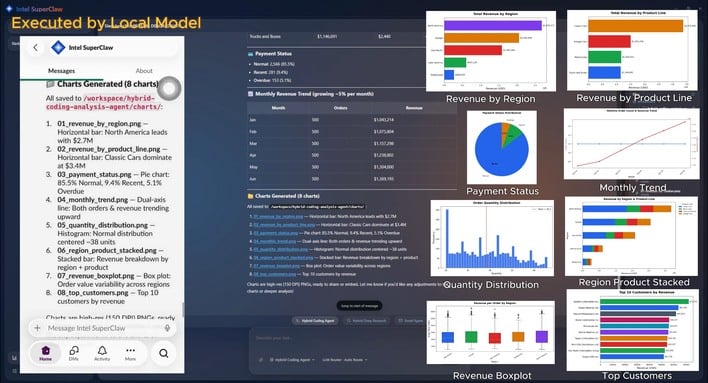The width and height of the screenshot is (708, 383).
Task: Tap the microphone icon in message field
Action: (x=167, y=328)
